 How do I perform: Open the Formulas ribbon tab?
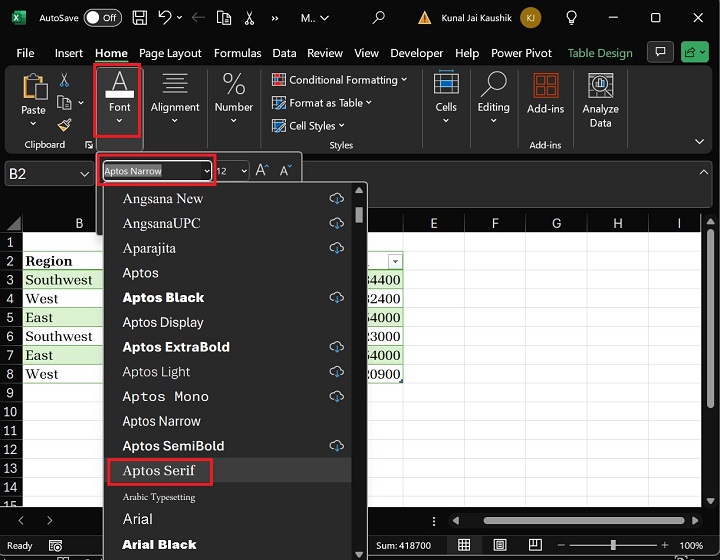click(237, 53)
